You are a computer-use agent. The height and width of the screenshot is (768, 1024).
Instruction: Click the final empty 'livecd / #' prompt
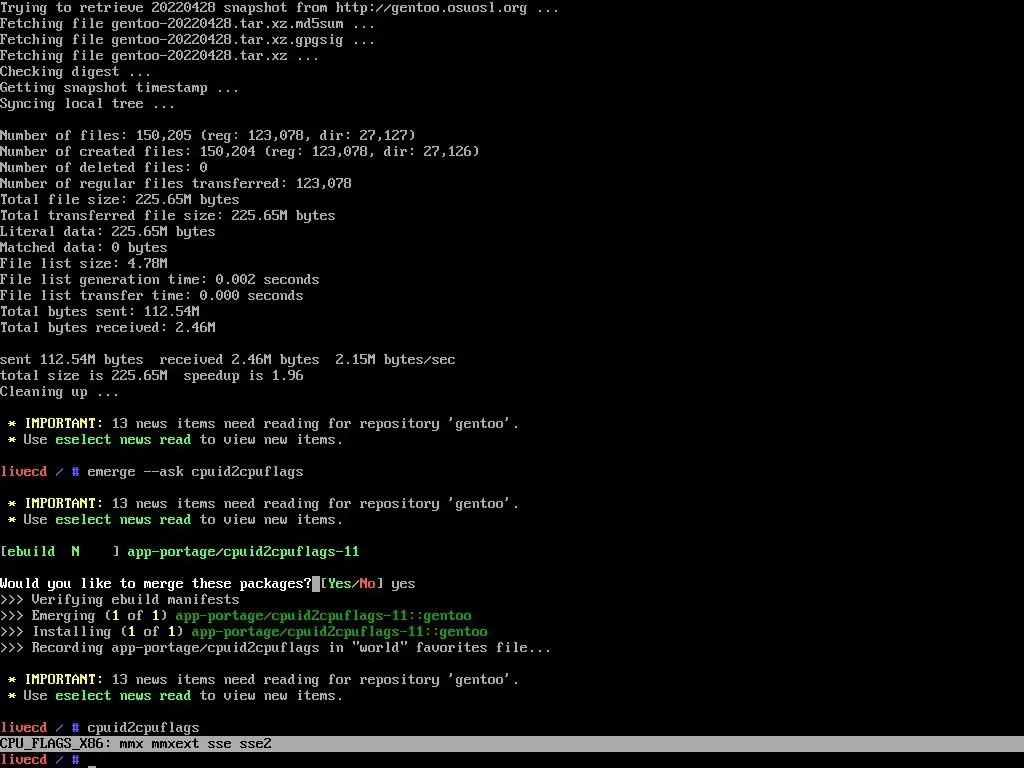click(40, 760)
